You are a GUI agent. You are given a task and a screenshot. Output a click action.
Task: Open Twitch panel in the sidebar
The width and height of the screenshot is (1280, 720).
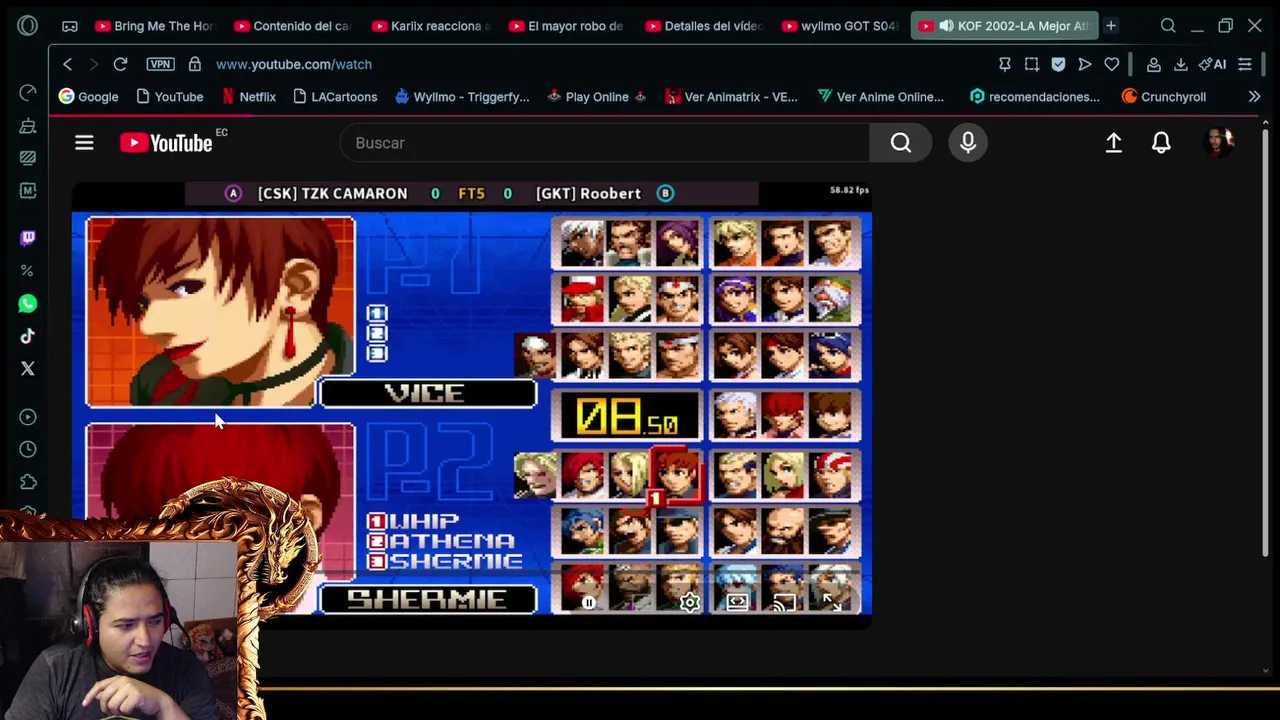click(x=28, y=238)
